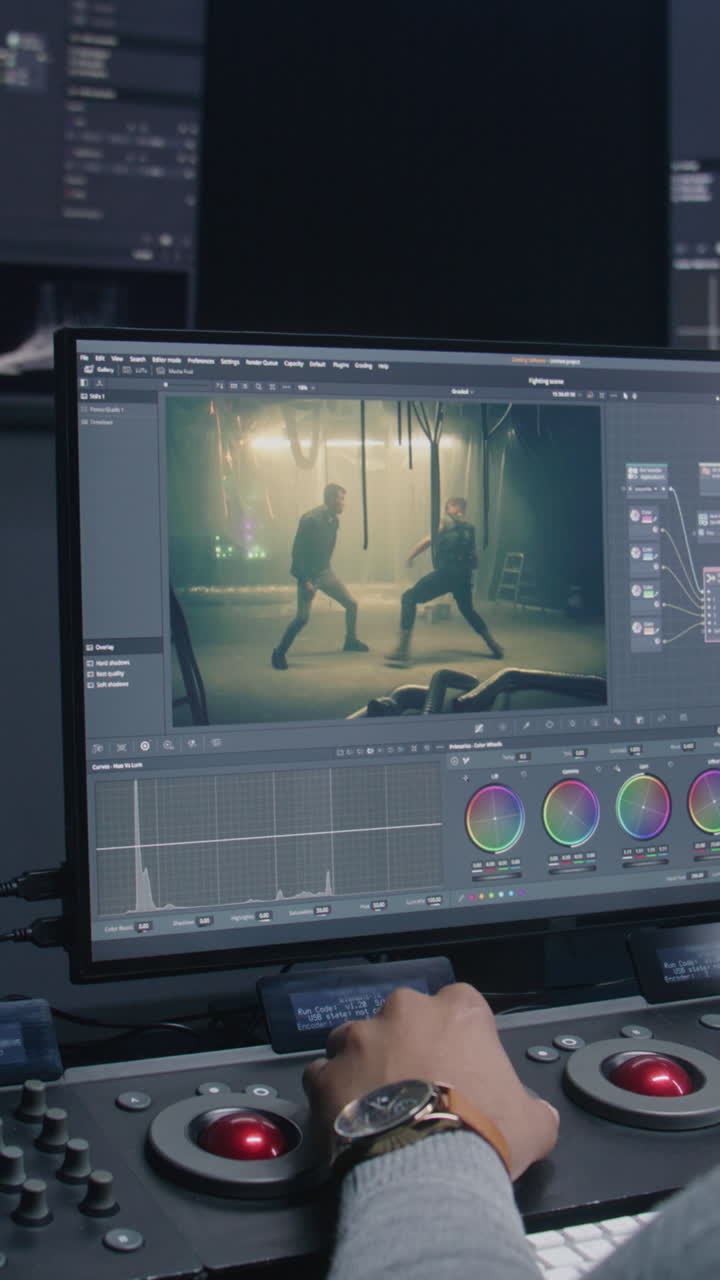Select the active circular Color Wheels palette icon
Image resolution: width=720 pixels, height=1280 pixels.
144,746
